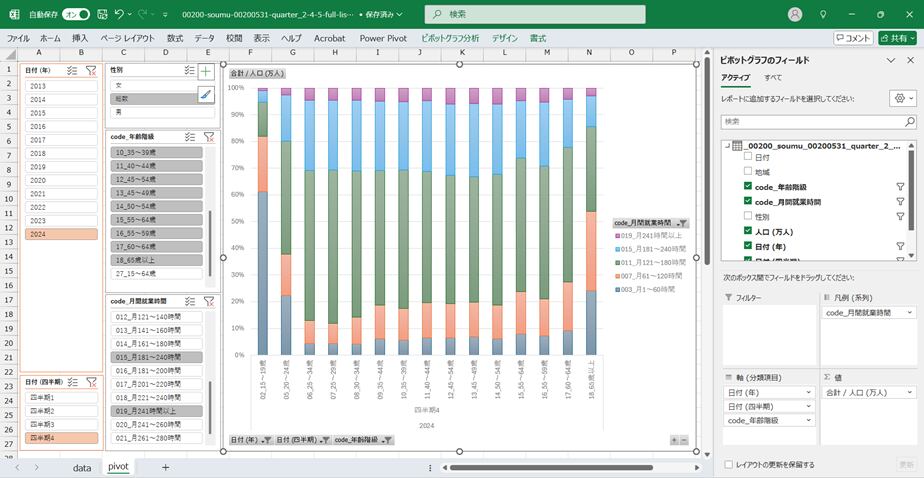Open chart styles paintbrush button
Image resolution: width=924 pixels, height=478 pixels.
coord(205,95)
